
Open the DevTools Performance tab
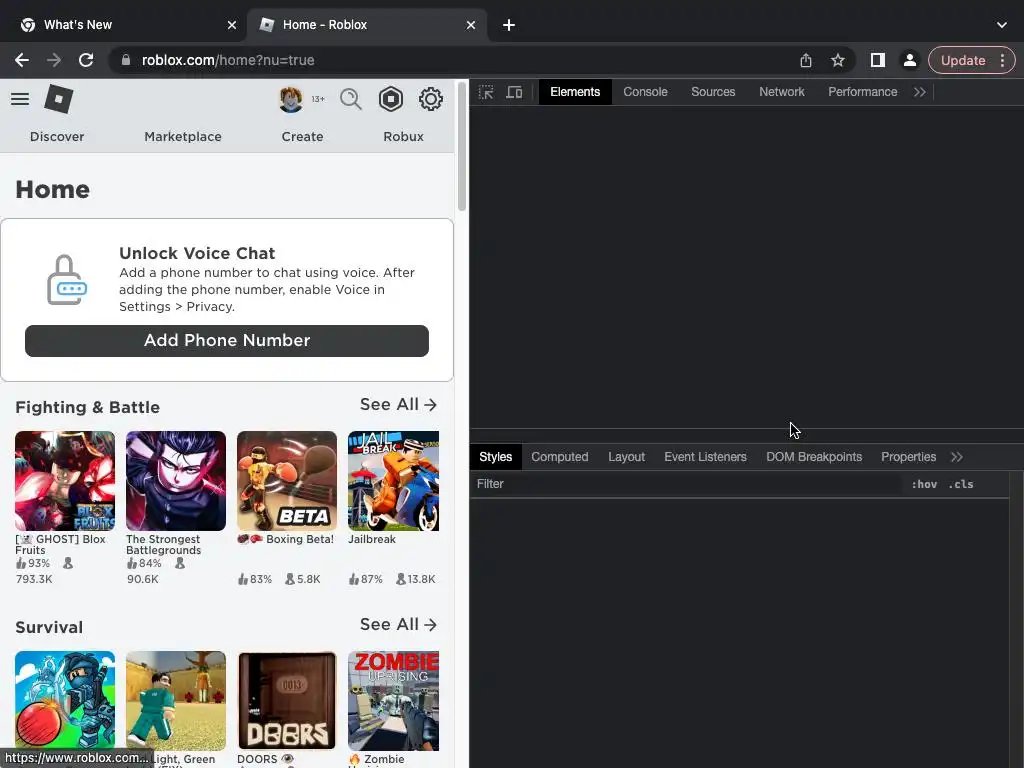(x=863, y=92)
